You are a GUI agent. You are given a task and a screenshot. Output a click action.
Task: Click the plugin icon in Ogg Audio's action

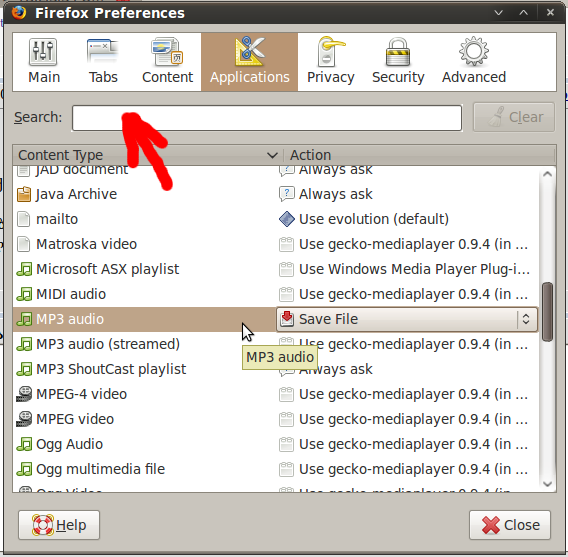point(287,444)
